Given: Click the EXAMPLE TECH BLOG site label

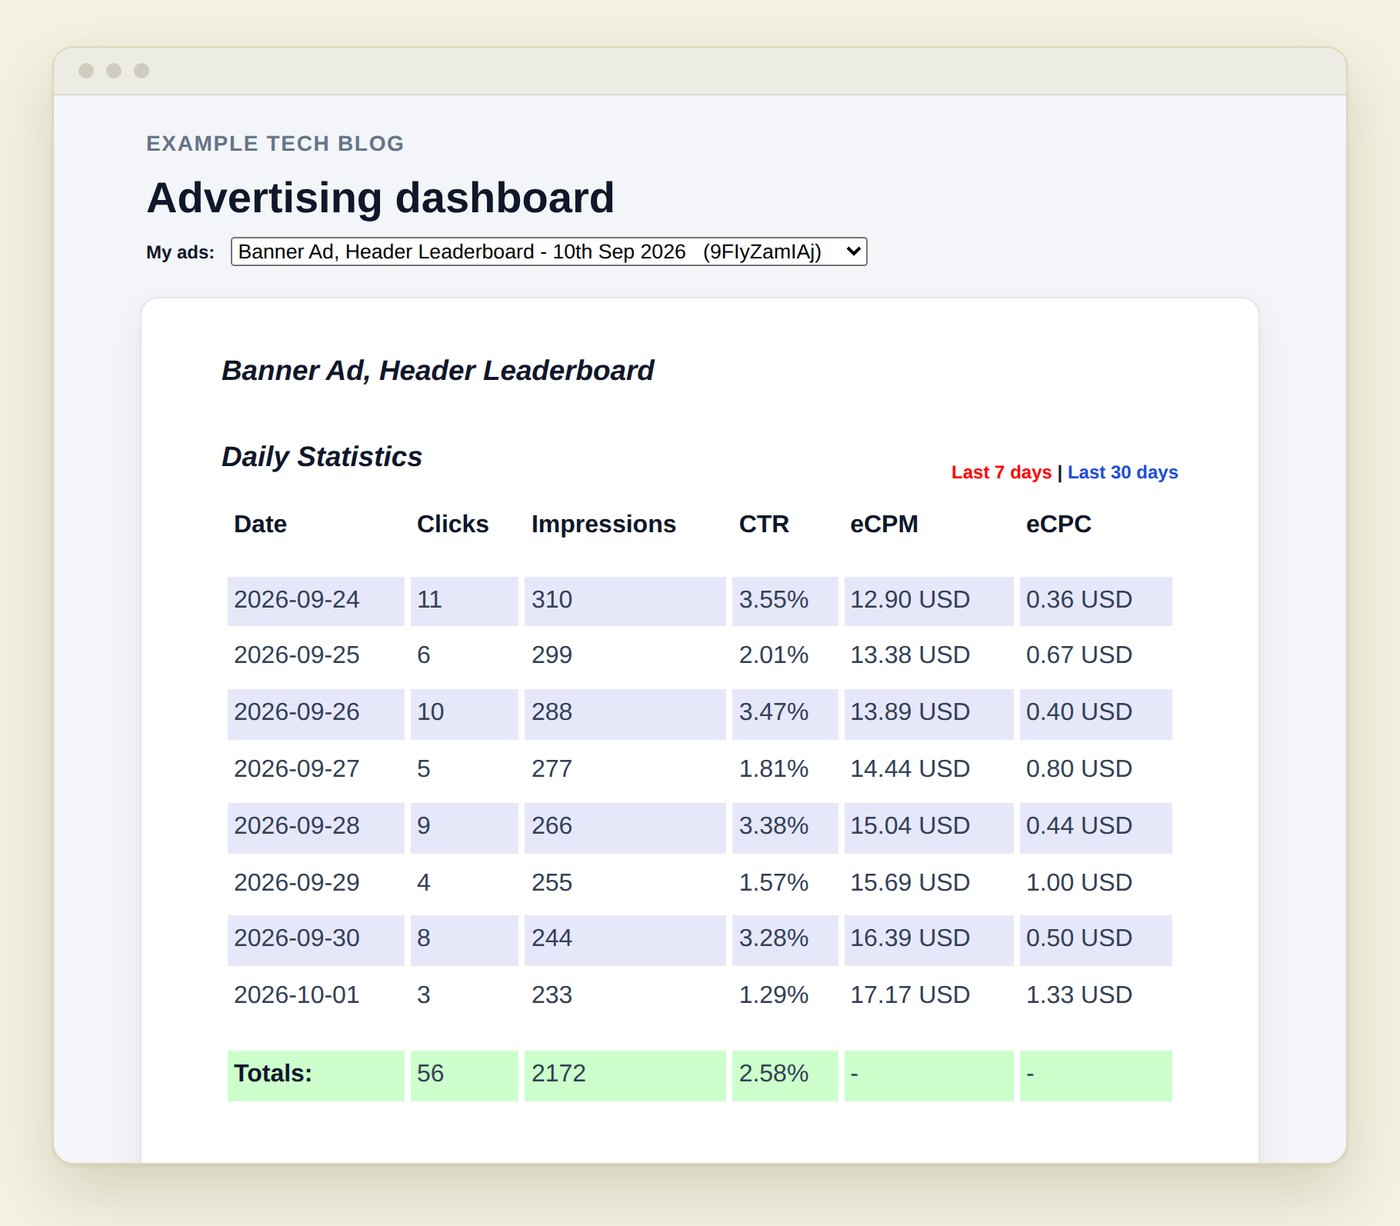Looking at the screenshot, I should 275,143.
